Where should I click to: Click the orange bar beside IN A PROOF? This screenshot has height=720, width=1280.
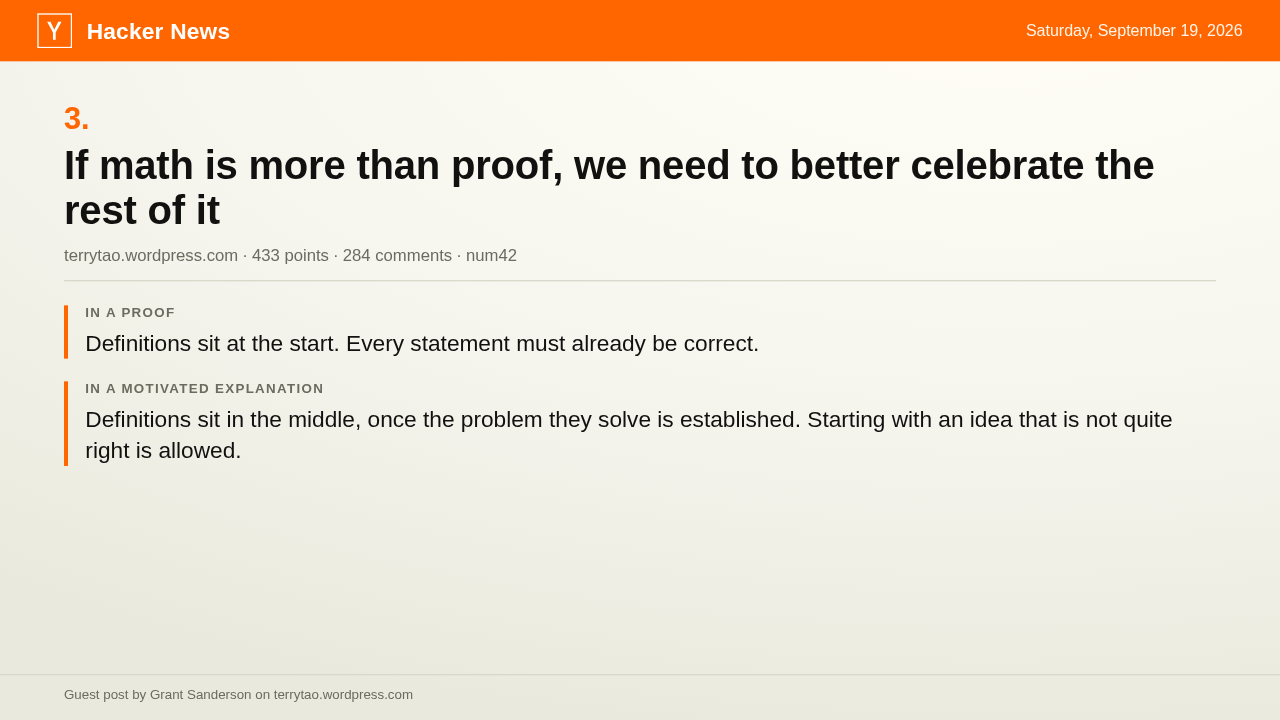[66, 332]
